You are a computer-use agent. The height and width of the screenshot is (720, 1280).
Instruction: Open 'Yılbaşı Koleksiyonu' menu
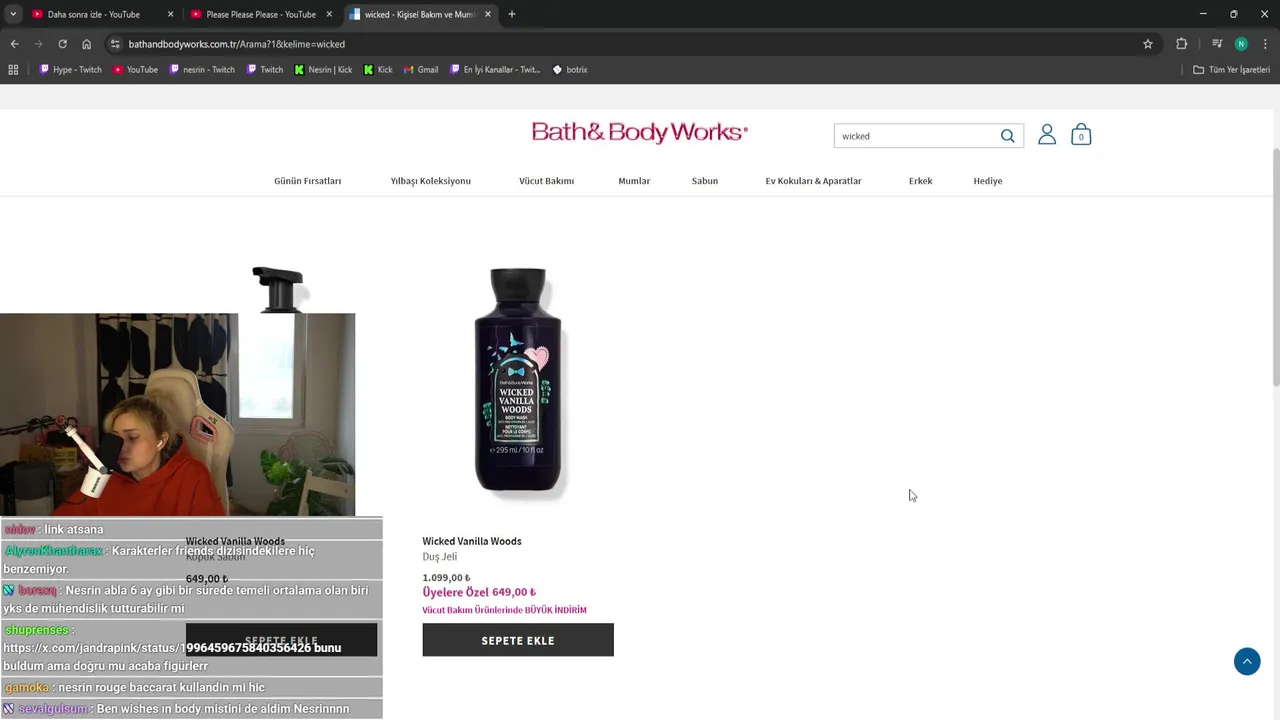point(431,181)
